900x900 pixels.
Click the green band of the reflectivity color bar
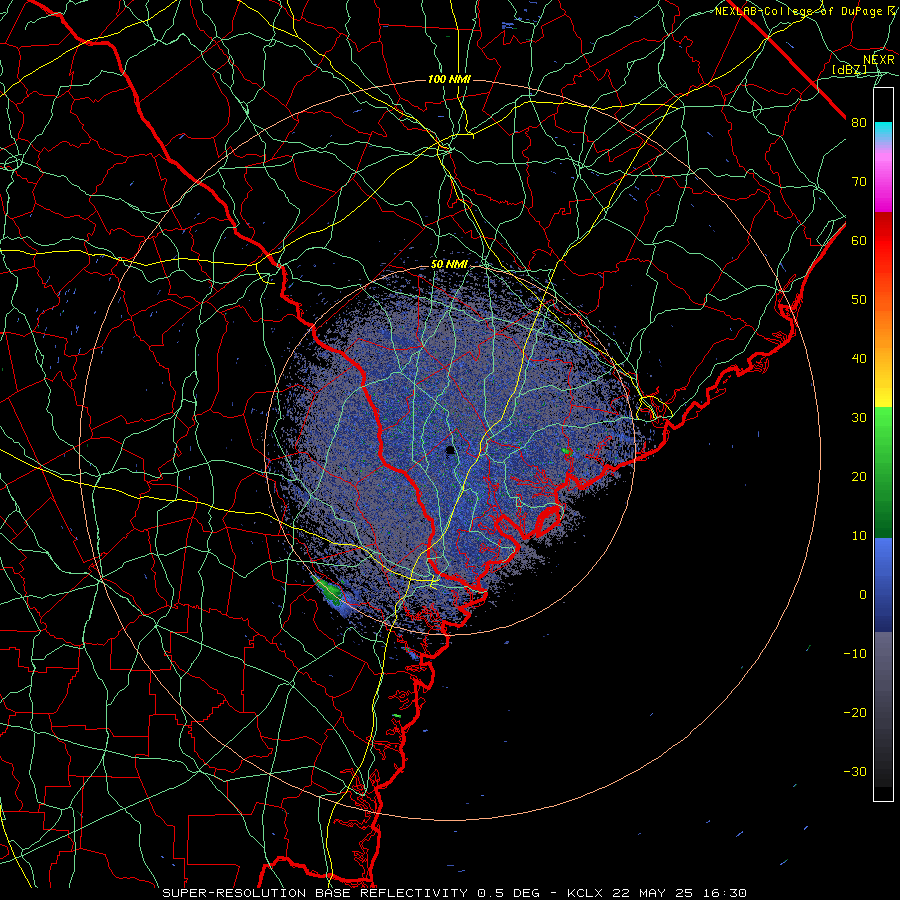click(883, 472)
